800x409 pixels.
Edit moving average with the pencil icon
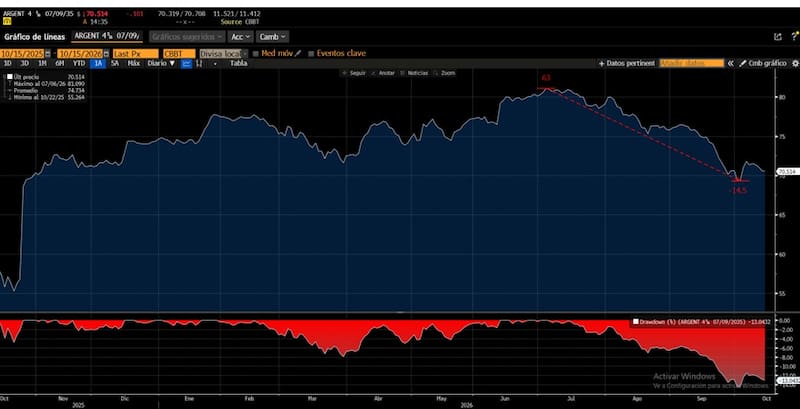point(298,53)
